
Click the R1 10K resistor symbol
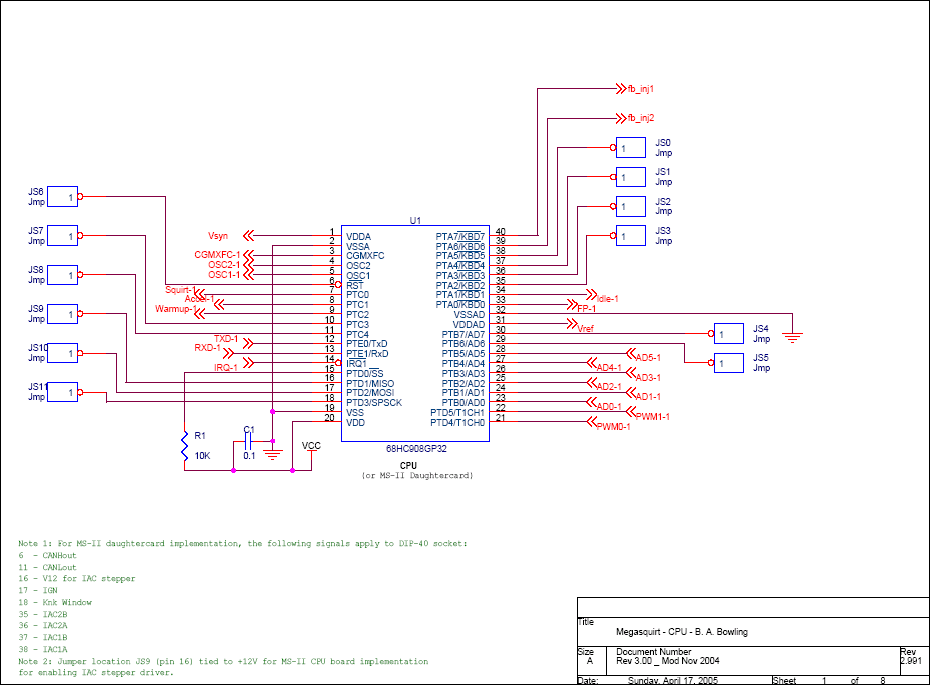click(x=184, y=447)
